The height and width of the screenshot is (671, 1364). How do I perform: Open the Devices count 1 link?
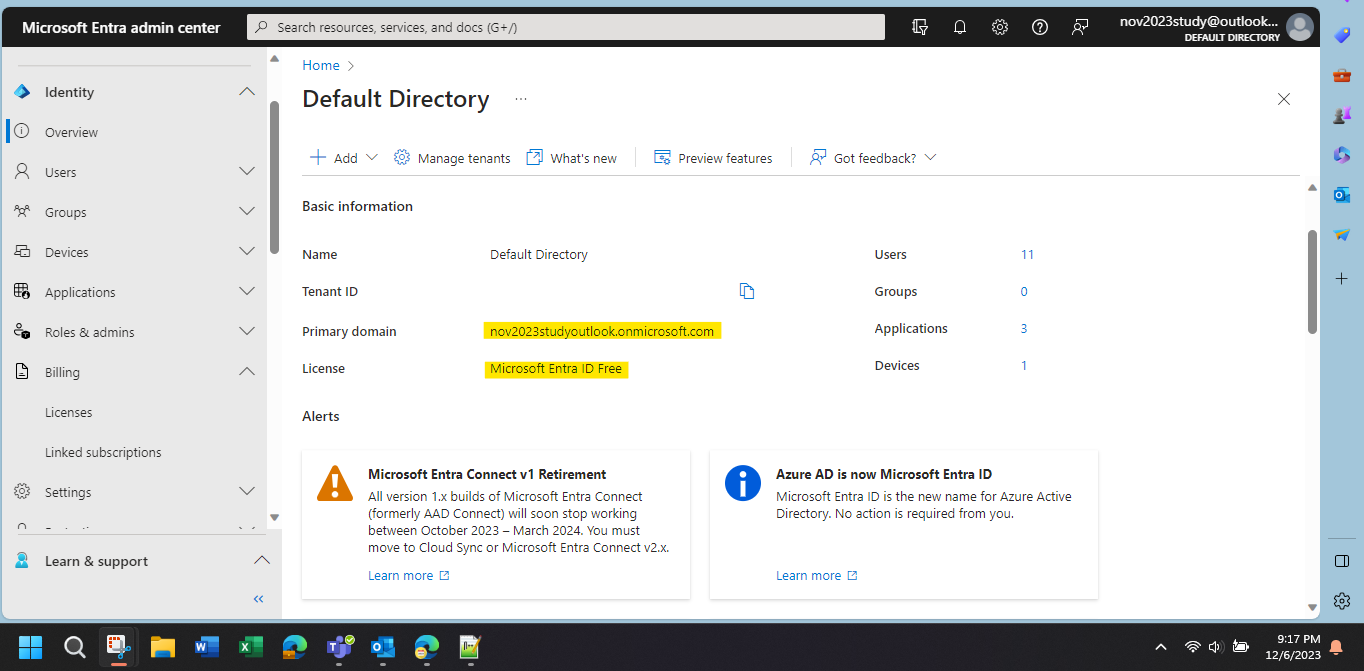[1024, 365]
